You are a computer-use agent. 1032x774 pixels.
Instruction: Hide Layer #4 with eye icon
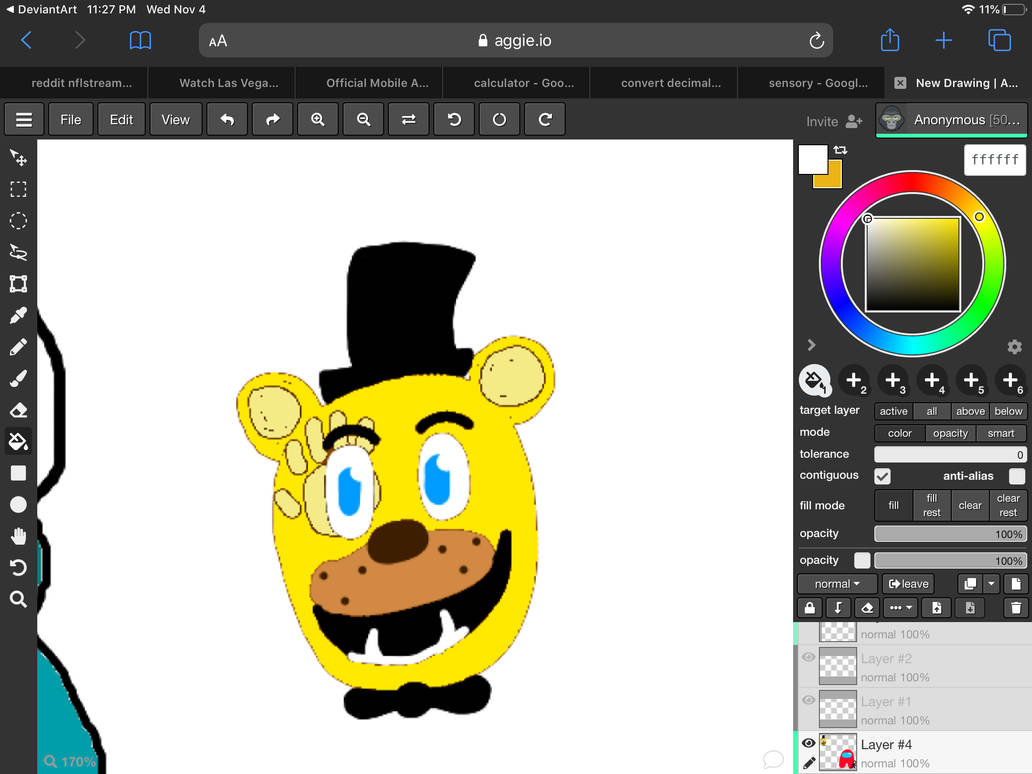809,743
